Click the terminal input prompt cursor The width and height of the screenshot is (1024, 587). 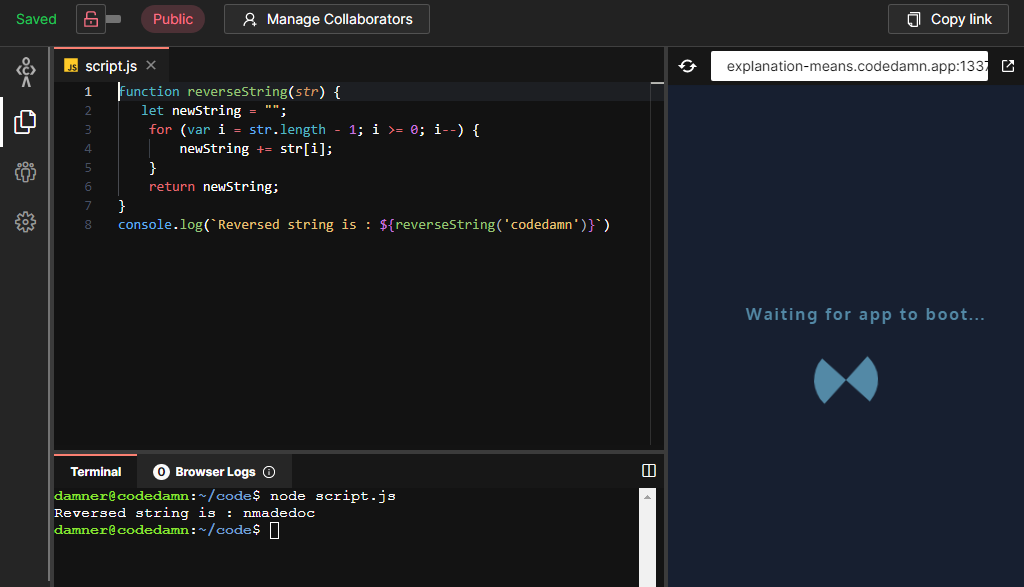coord(274,530)
